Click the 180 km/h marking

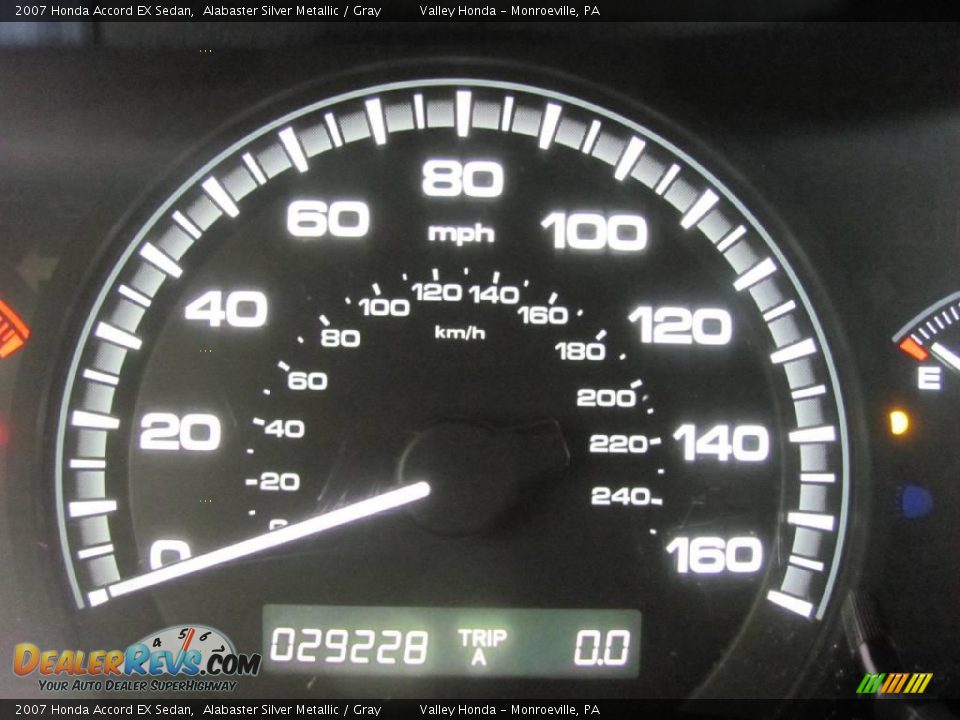point(580,351)
